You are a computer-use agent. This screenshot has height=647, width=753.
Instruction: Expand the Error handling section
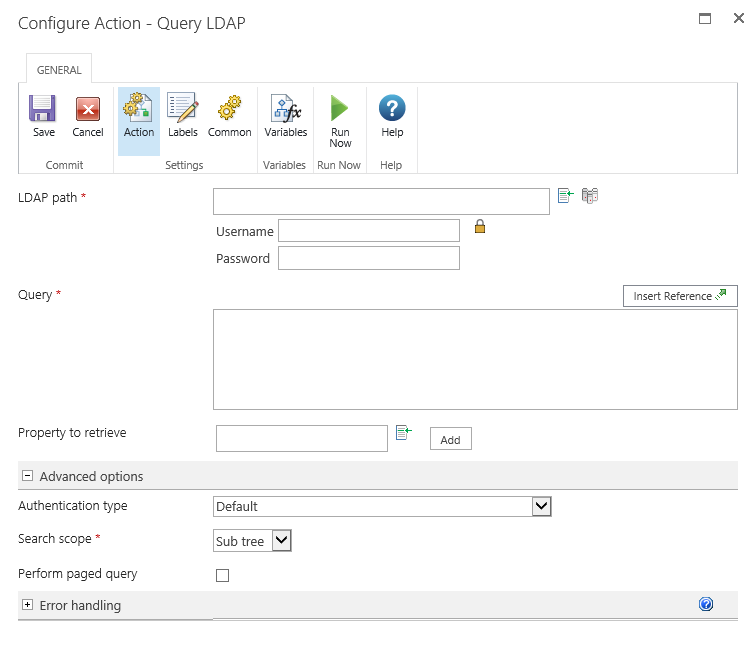(28, 605)
